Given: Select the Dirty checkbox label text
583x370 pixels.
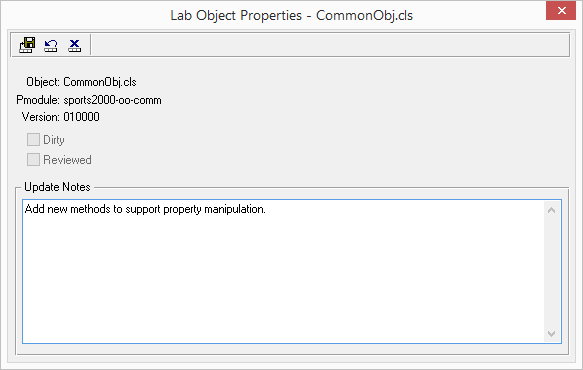Looking at the screenshot, I should click(x=54, y=140).
